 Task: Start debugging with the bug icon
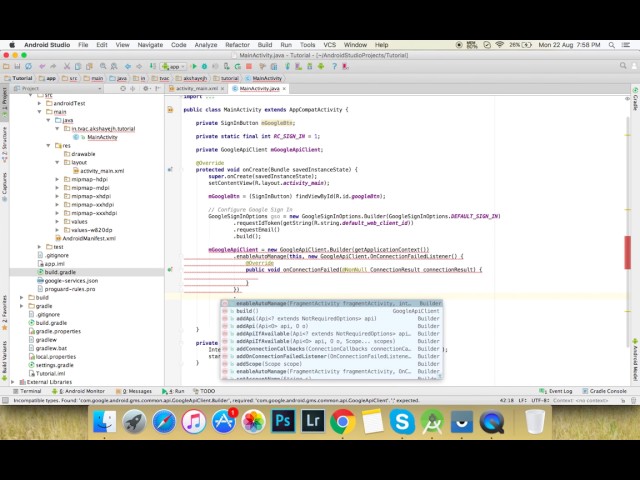coord(204,66)
